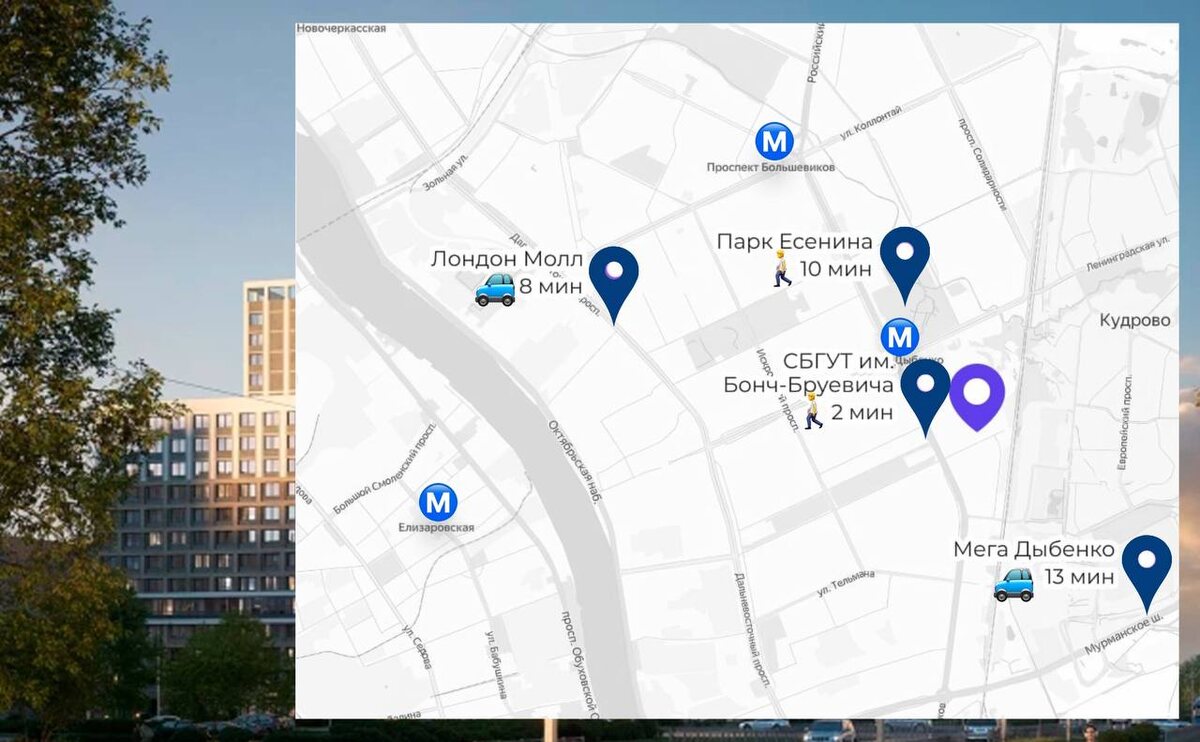Click the 10 мин walking time text
Viewport: 1200px width, 742px height.
point(836,269)
